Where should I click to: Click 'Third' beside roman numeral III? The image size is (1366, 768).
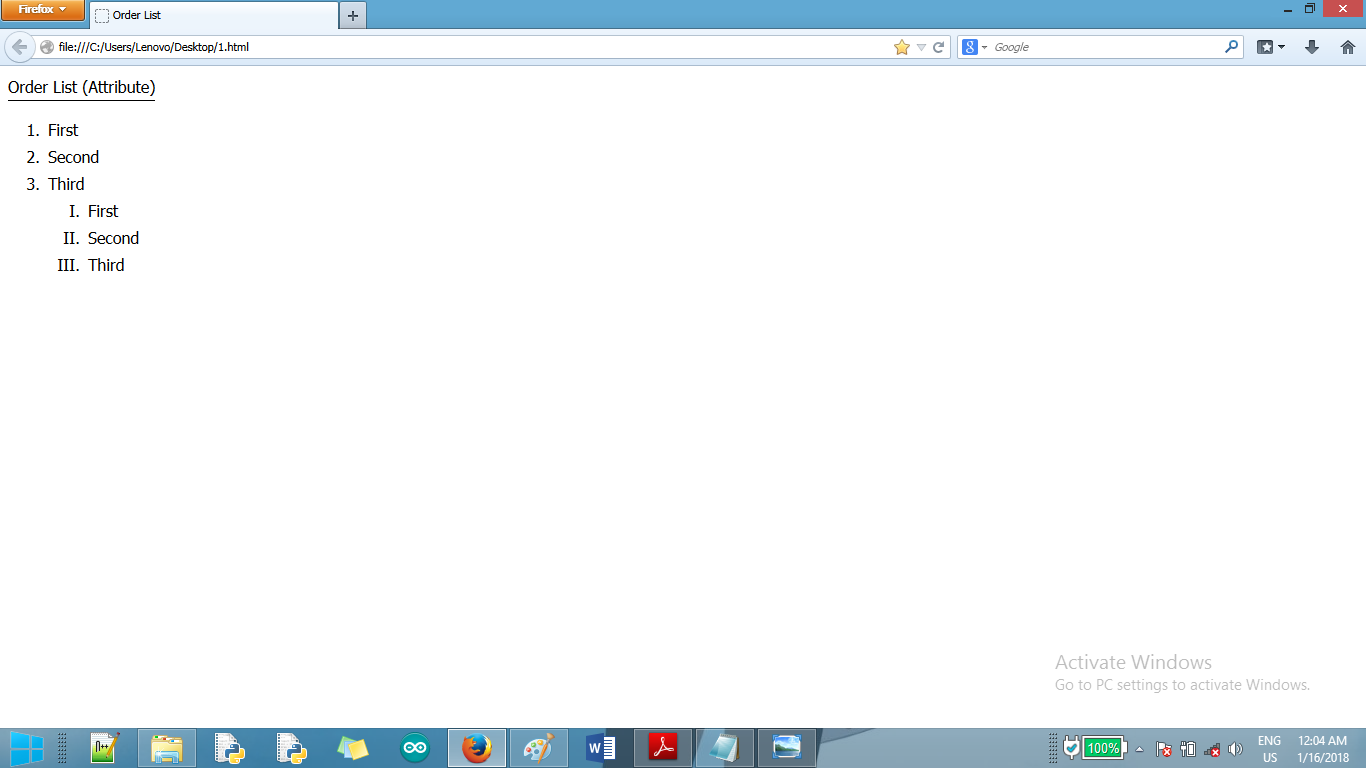click(x=106, y=265)
